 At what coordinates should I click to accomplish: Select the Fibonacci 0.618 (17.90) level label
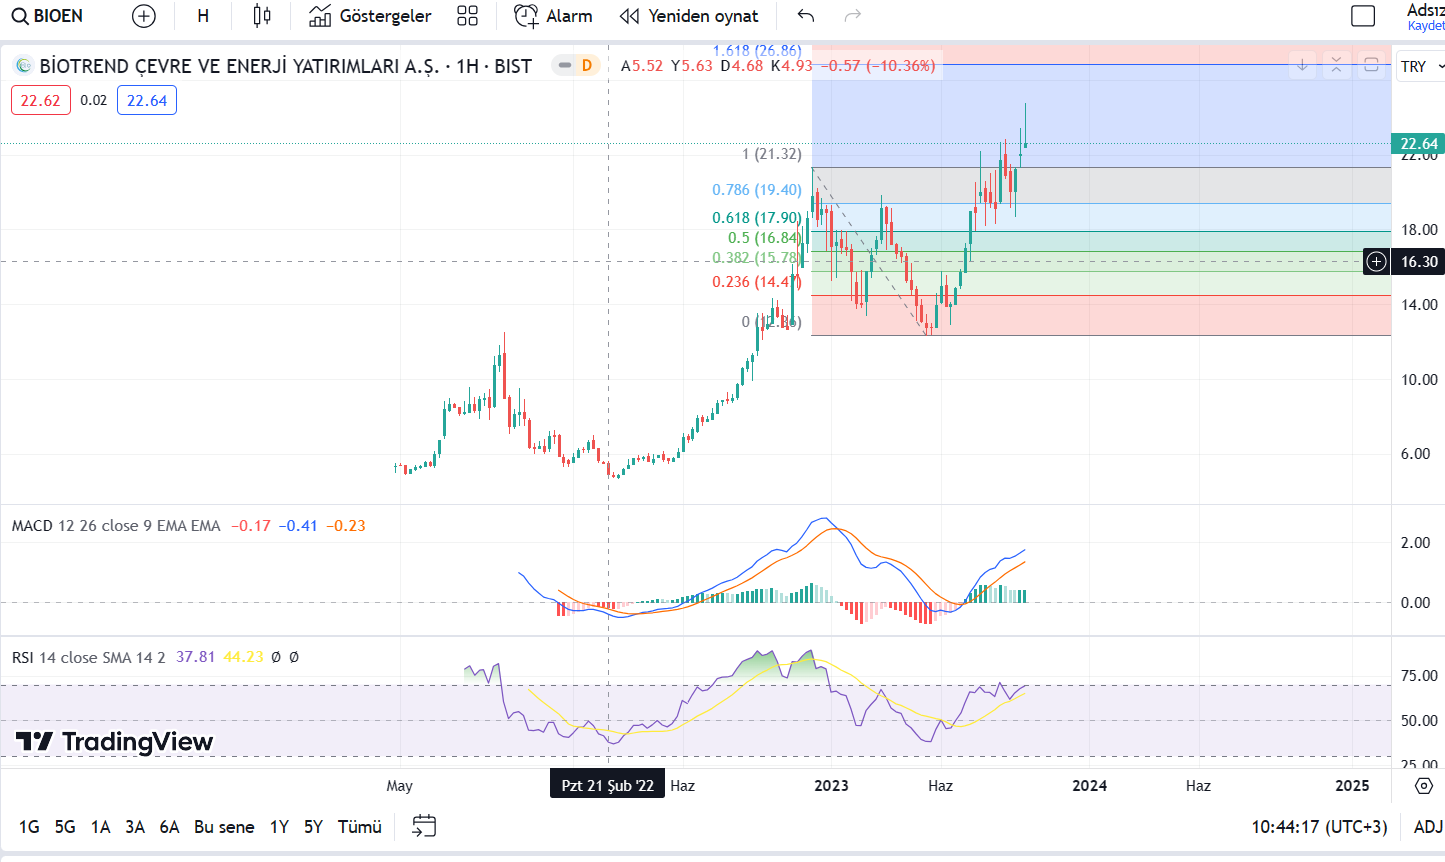click(x=757, y=218)
